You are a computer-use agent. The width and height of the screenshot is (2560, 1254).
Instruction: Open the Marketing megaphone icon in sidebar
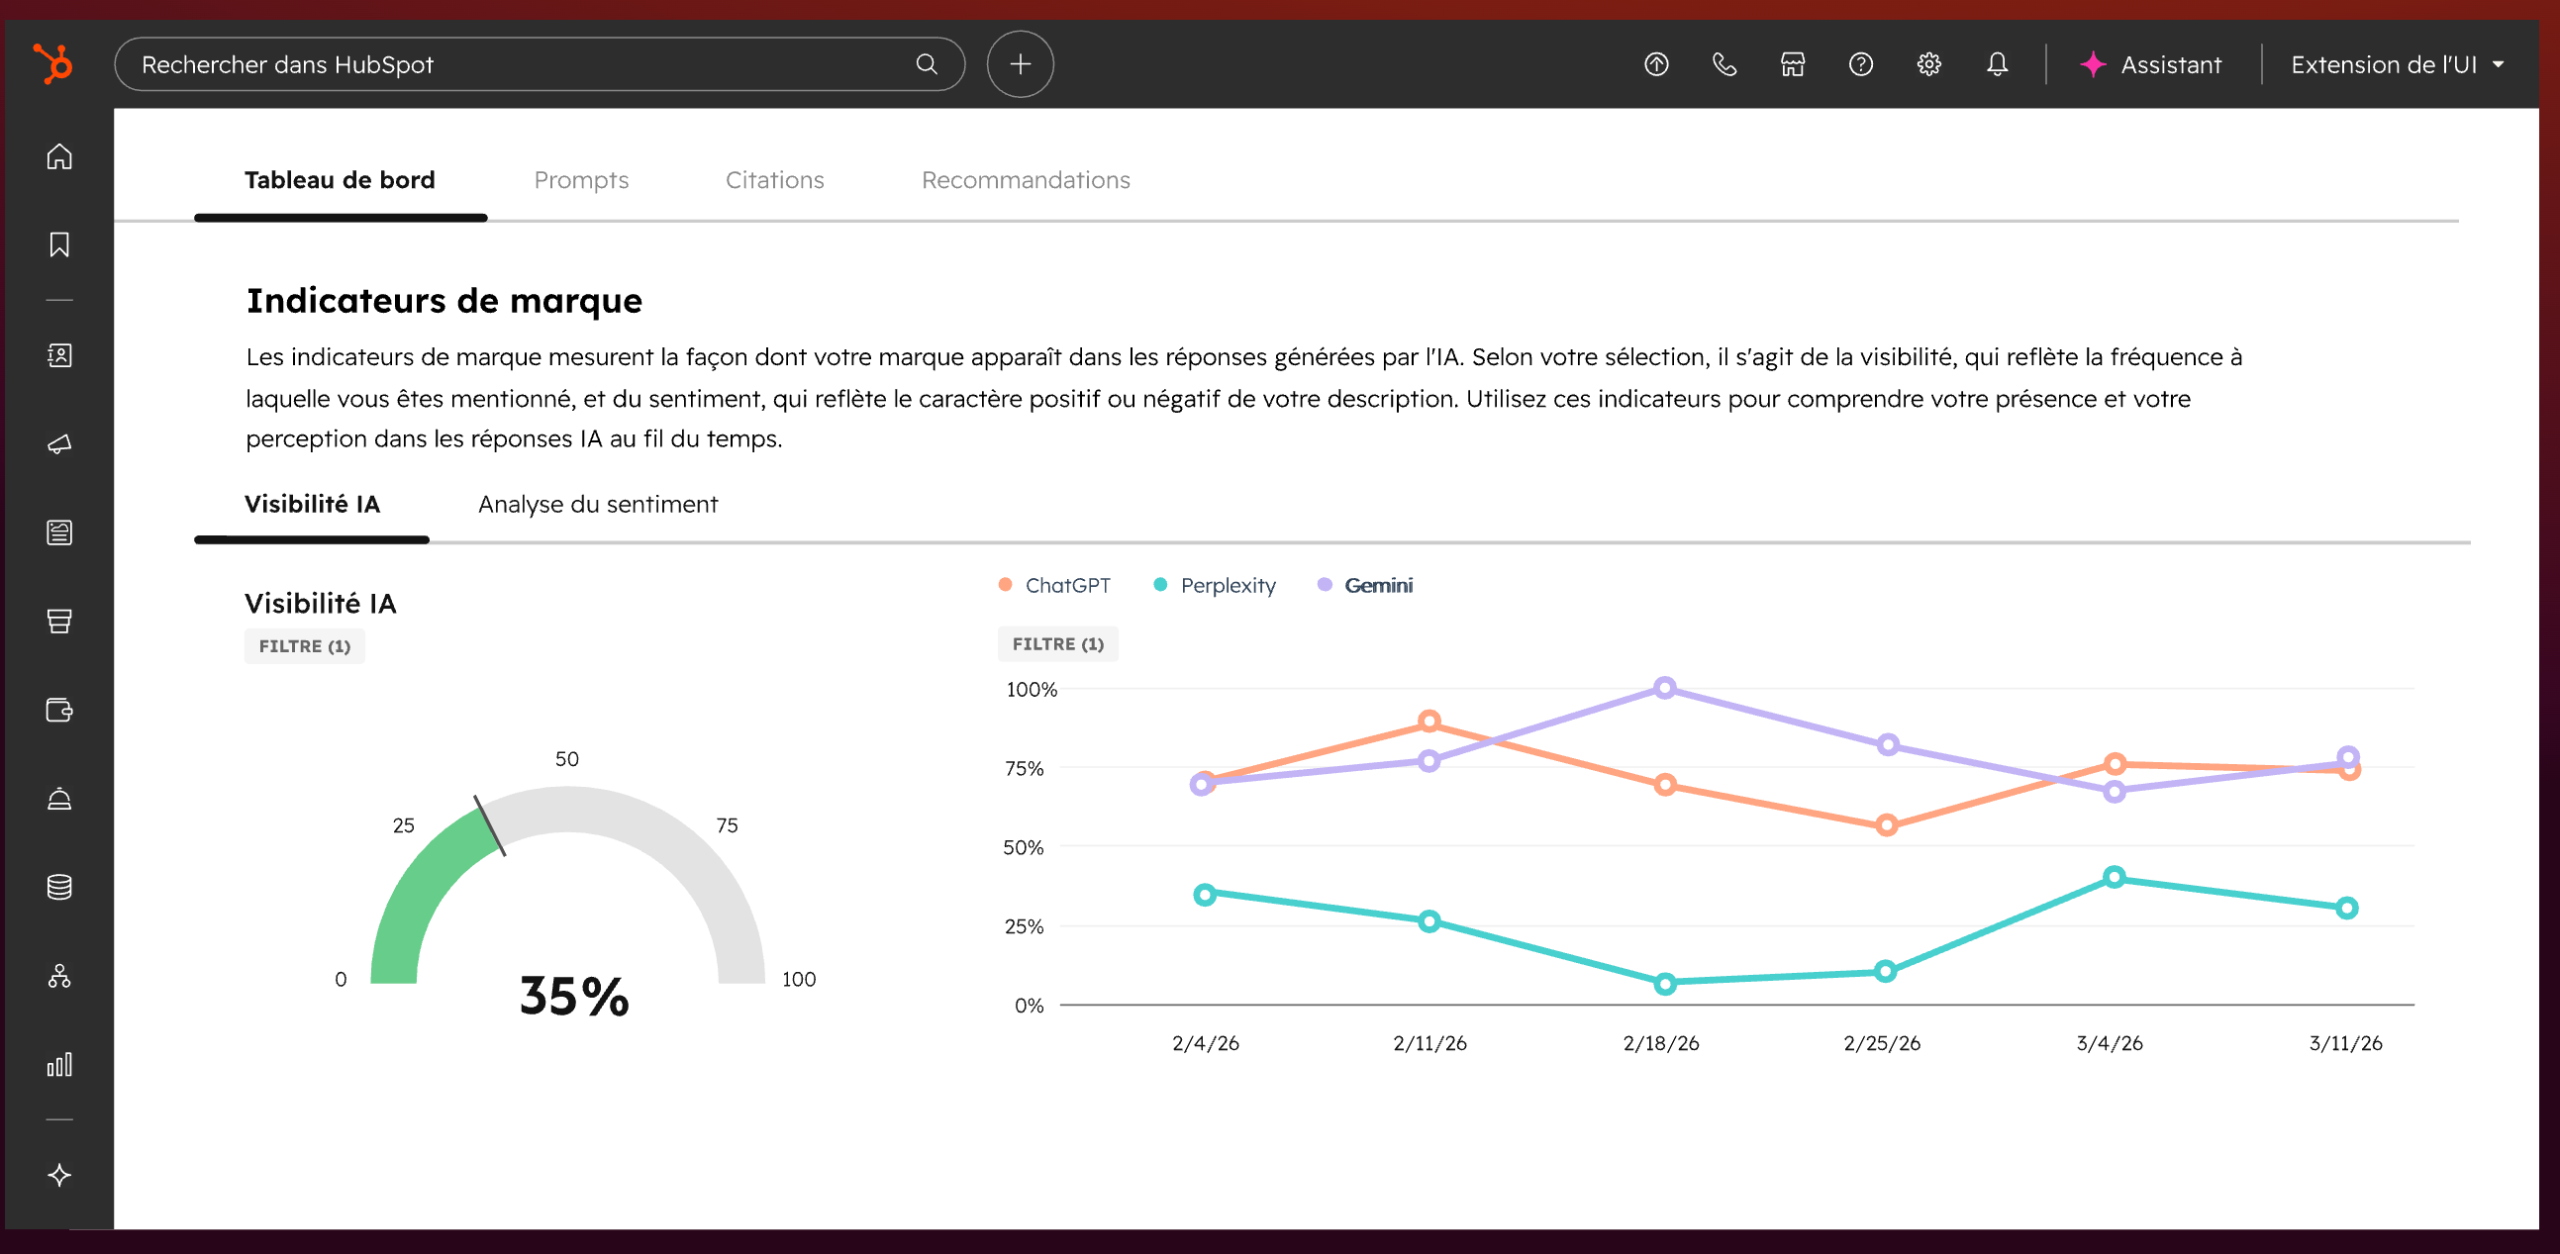point(59,444)
